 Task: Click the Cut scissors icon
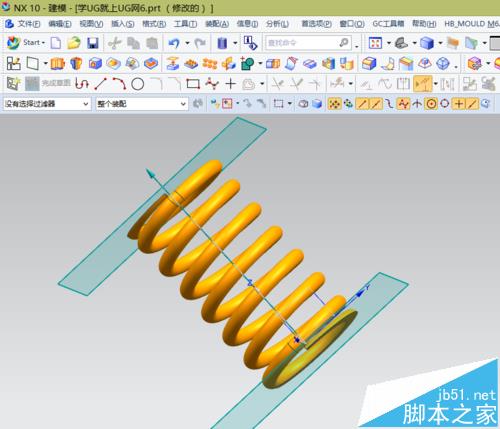point(115,43)
